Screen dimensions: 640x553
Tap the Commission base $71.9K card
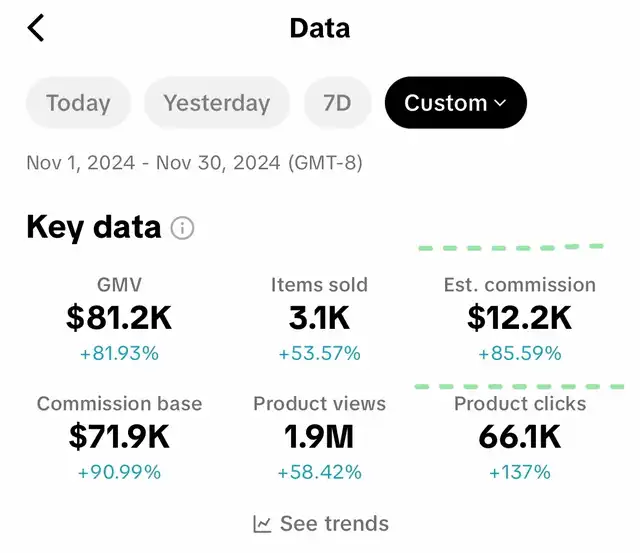tap(119, 438)
